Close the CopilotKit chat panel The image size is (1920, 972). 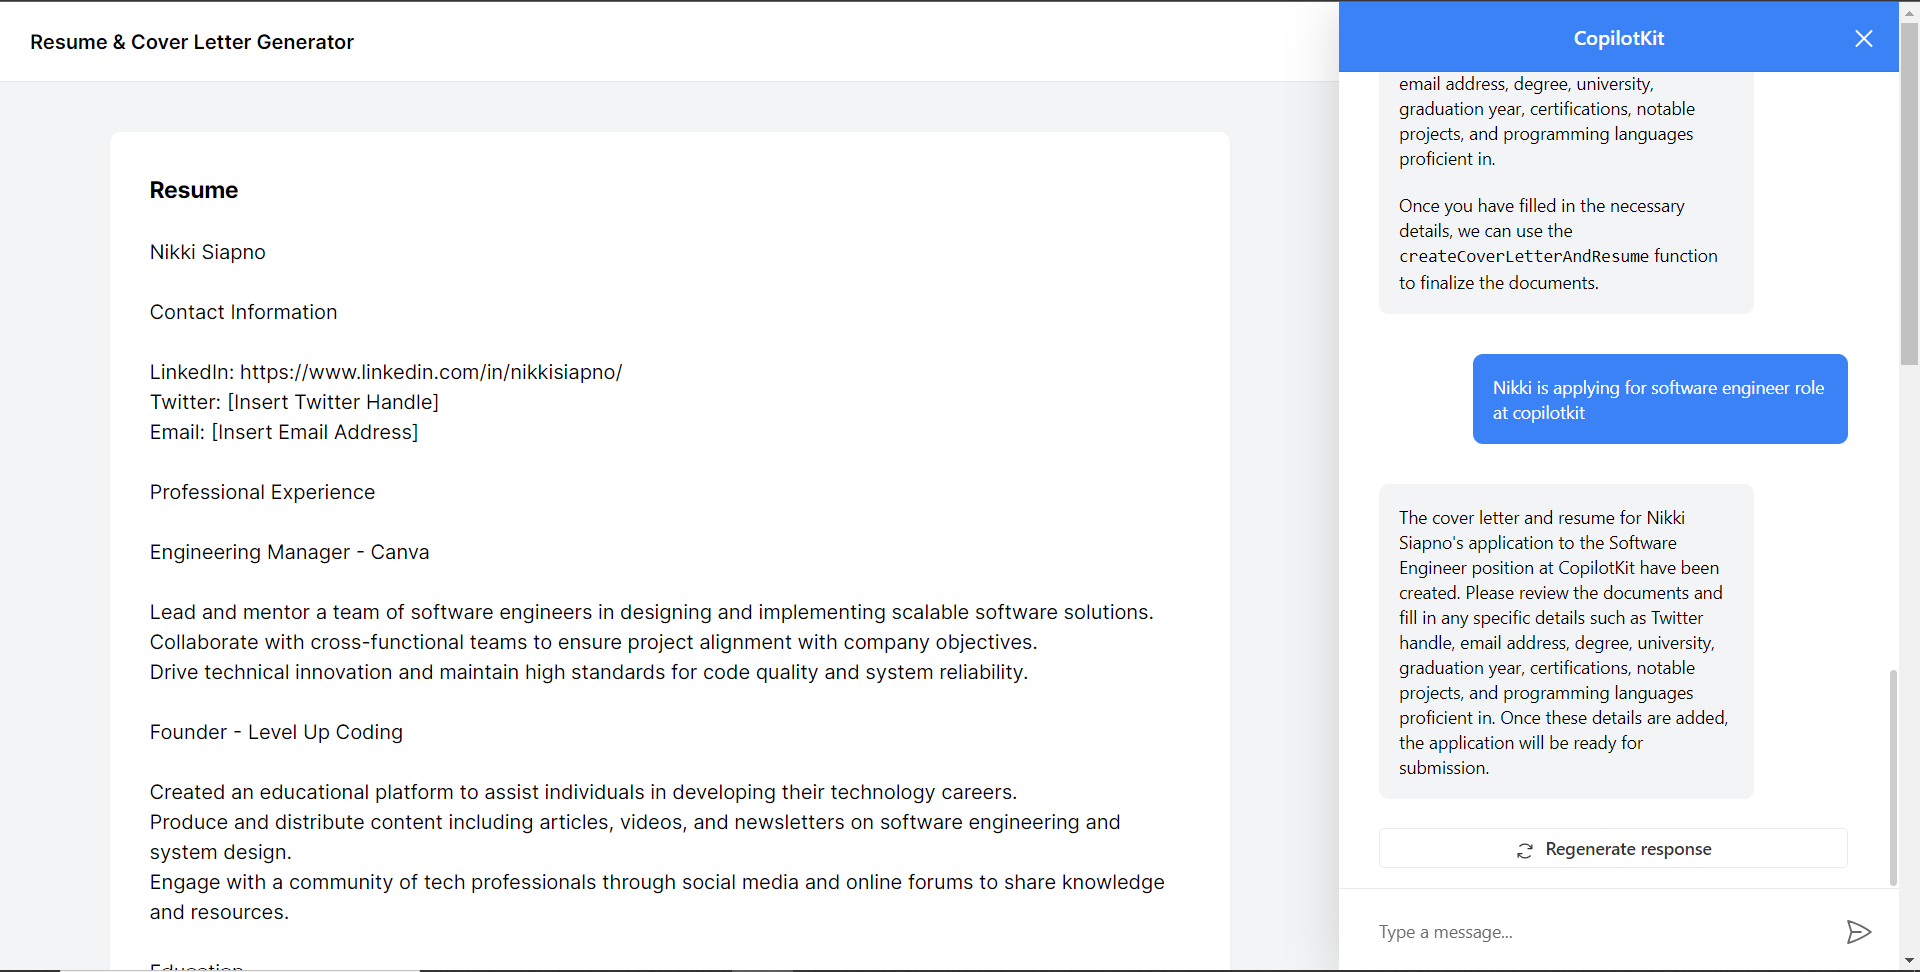[1864, 39]
